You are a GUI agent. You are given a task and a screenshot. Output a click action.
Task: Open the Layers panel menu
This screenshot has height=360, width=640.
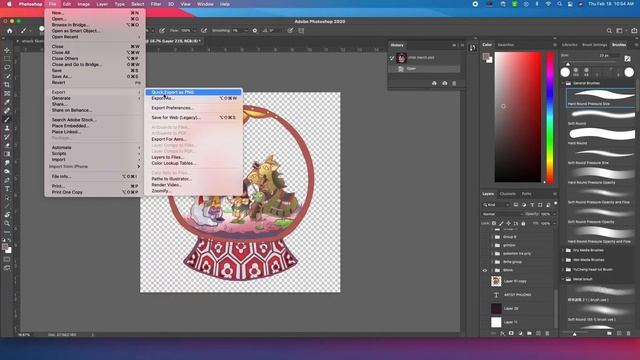coord(554,194)
